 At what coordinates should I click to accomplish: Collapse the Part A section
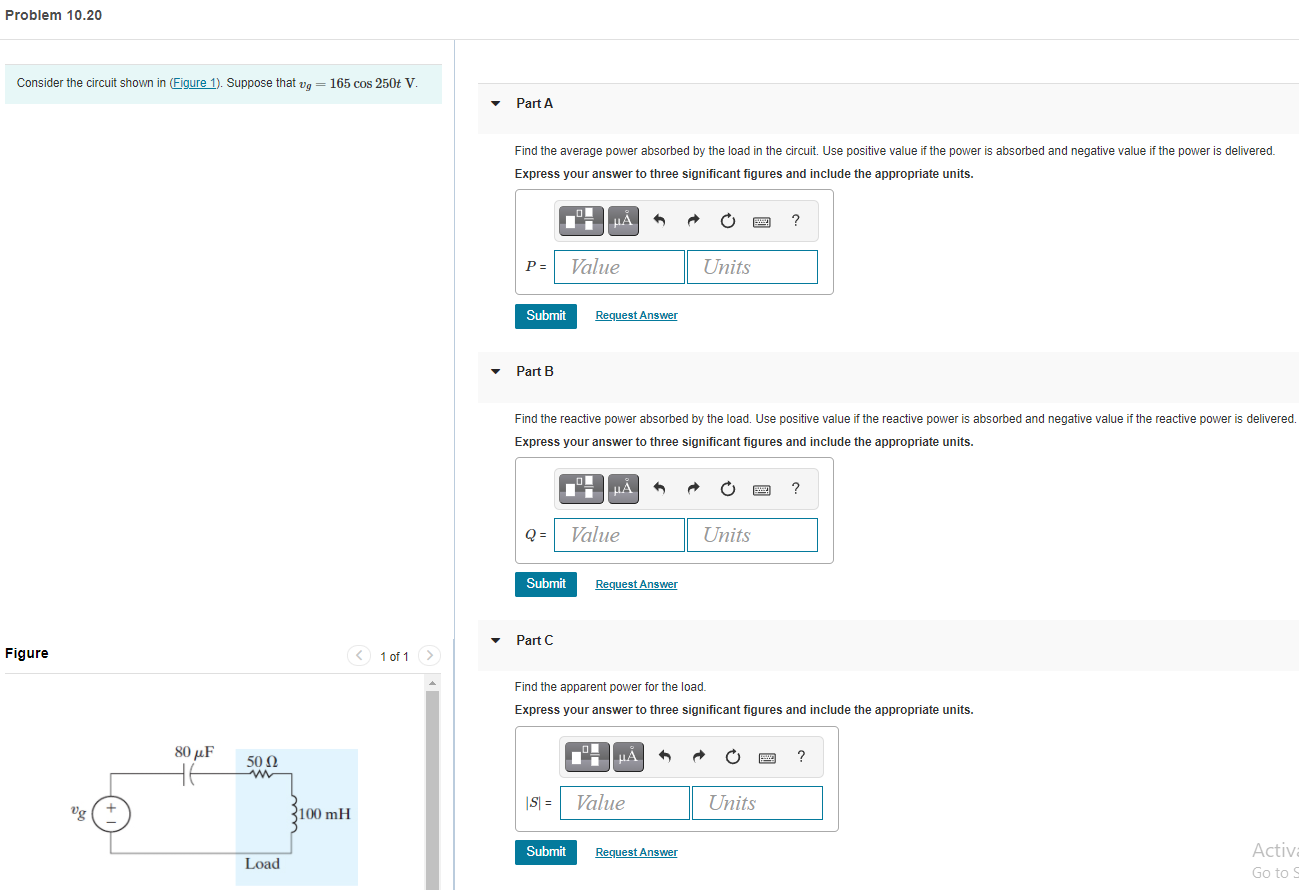click(x=495, y=103)
